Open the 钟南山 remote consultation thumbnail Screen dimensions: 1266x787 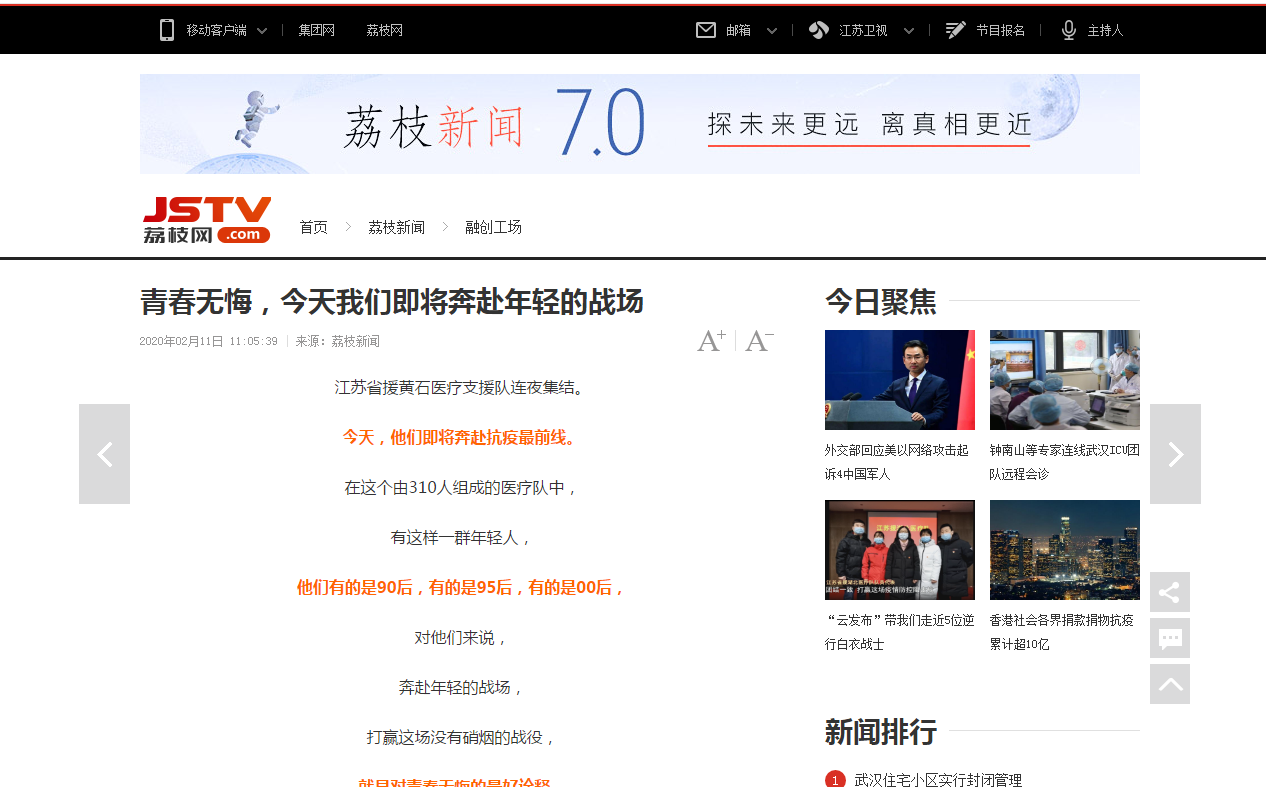tap(1064, 380)
